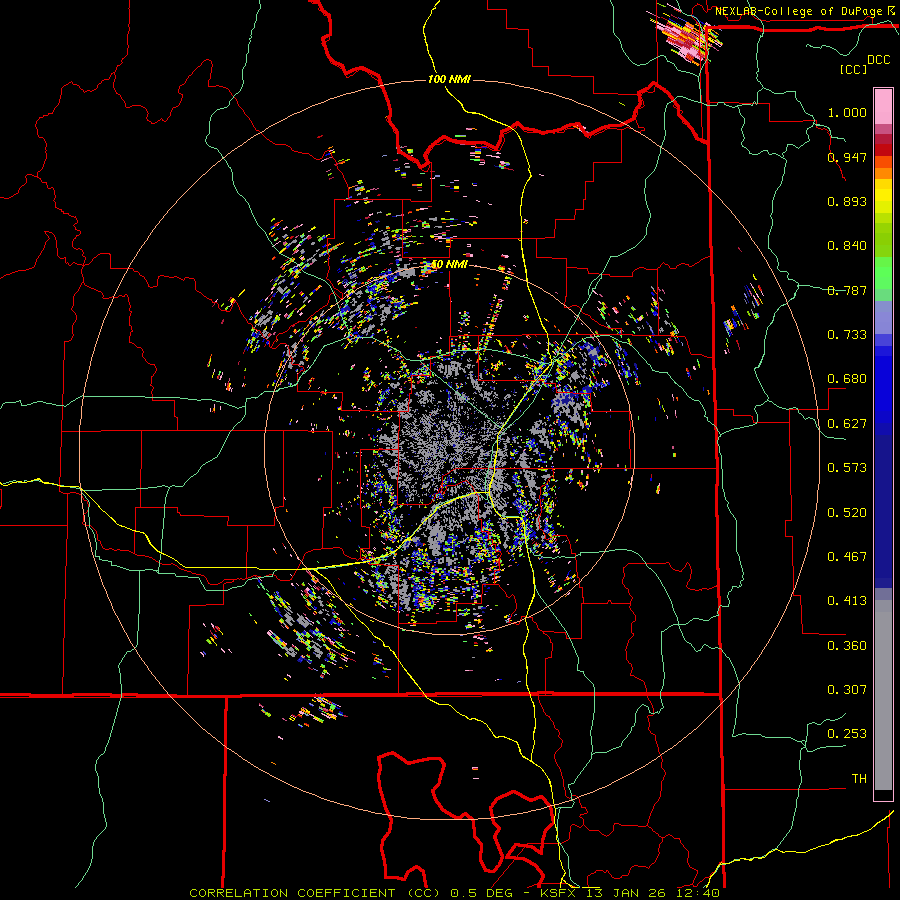The image size is (900, 900).
Task: Click the gray band of the color bar
Action: 883,695
